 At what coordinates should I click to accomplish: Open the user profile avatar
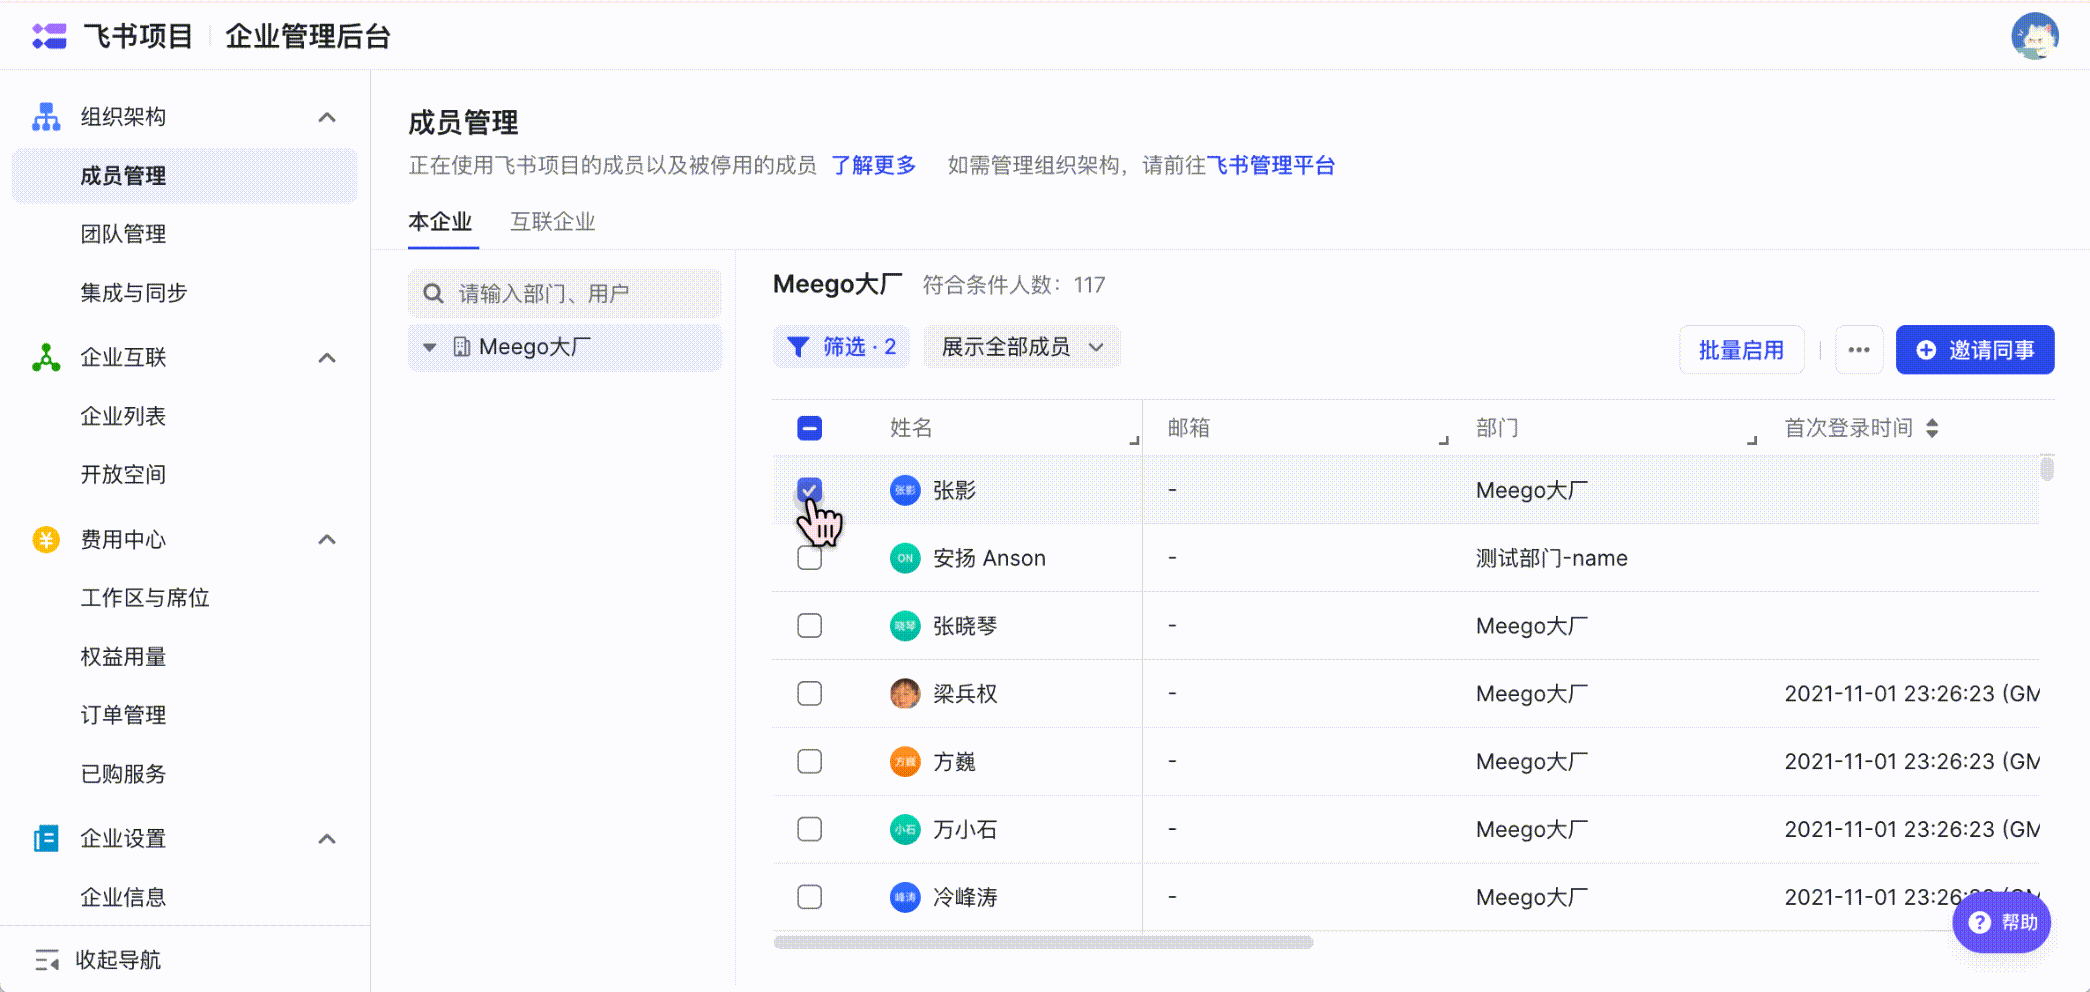[2034, 36]
